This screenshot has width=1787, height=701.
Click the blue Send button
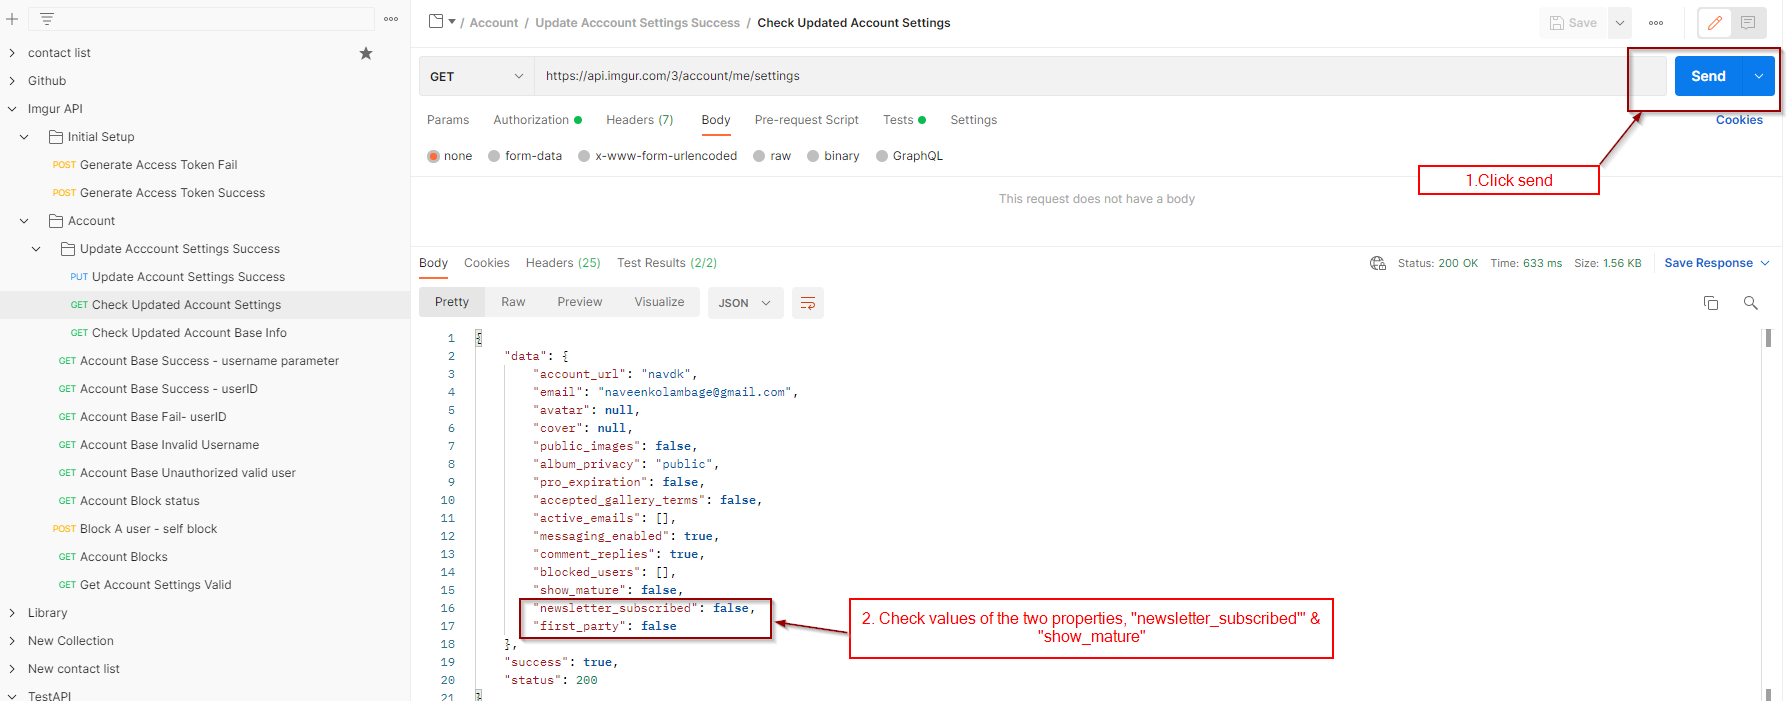coord(1708,76)
